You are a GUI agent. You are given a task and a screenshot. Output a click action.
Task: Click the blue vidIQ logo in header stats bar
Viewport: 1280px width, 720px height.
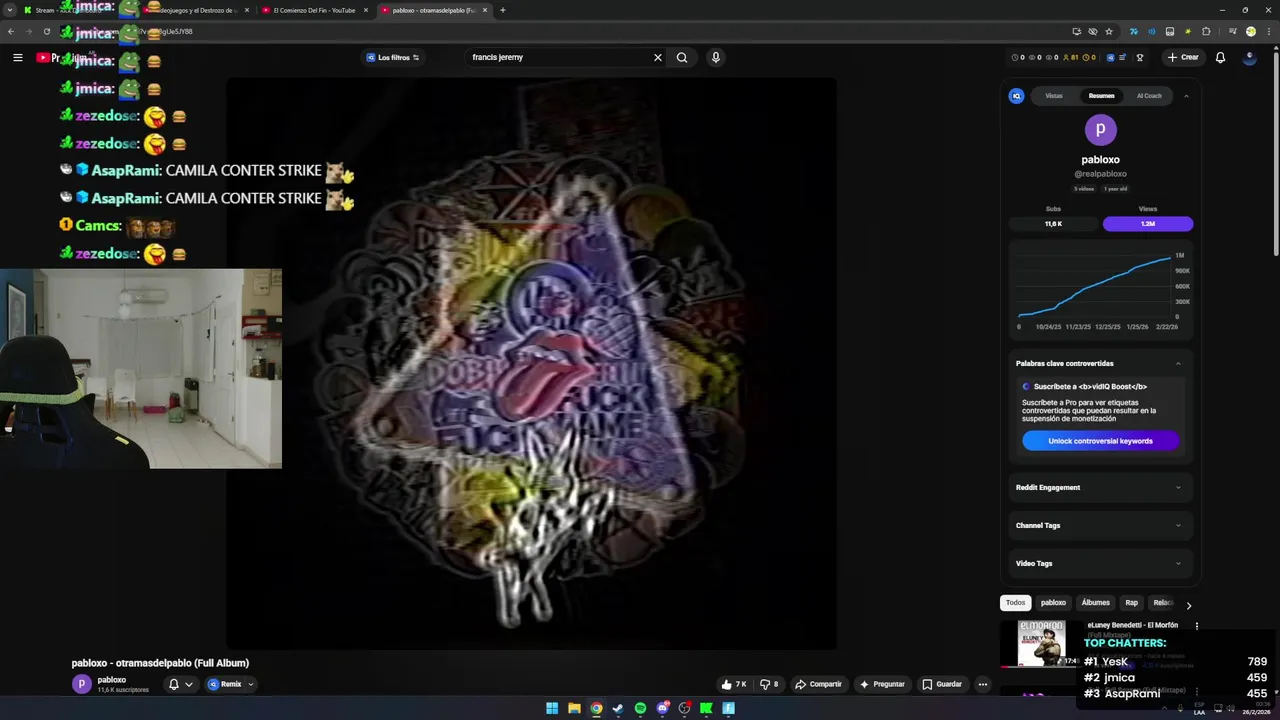(x=1110, y=57)
